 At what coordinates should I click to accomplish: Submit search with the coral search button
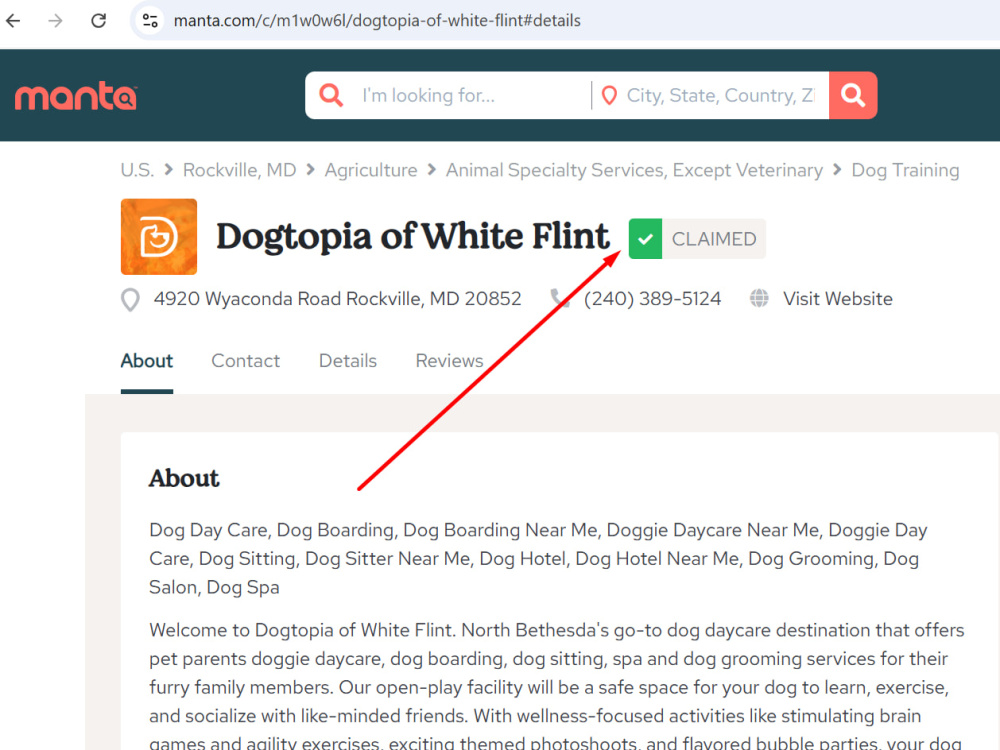(853, 96)
